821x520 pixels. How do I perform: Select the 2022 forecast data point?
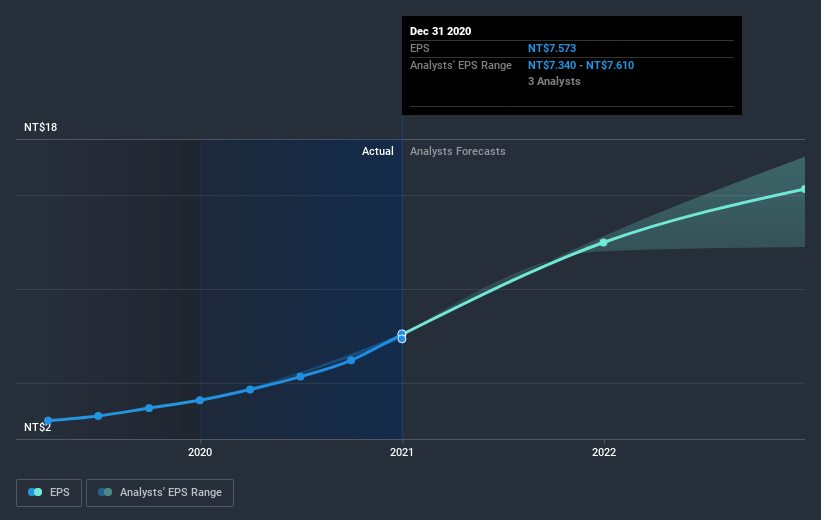[603, 242]
